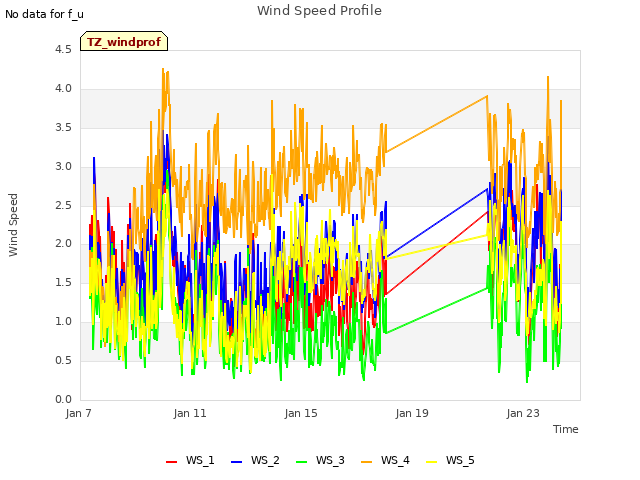Click the green WS_3 gap line segment
Screen dimensions: 640x480
[436, 311]
